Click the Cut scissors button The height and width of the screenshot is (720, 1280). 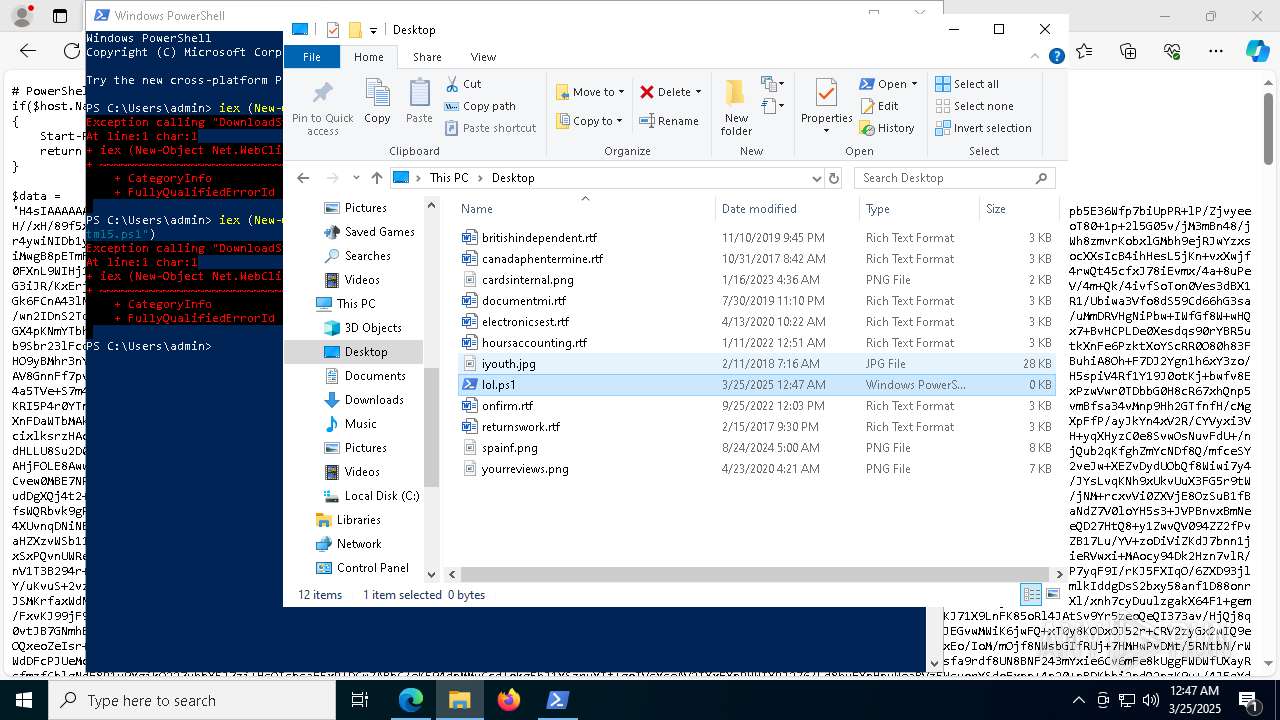(463, 84)
